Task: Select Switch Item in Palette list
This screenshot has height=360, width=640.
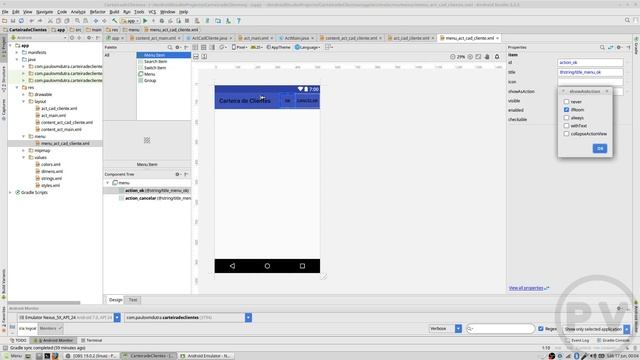Action: pyautogui.click(x=155, y=68)
